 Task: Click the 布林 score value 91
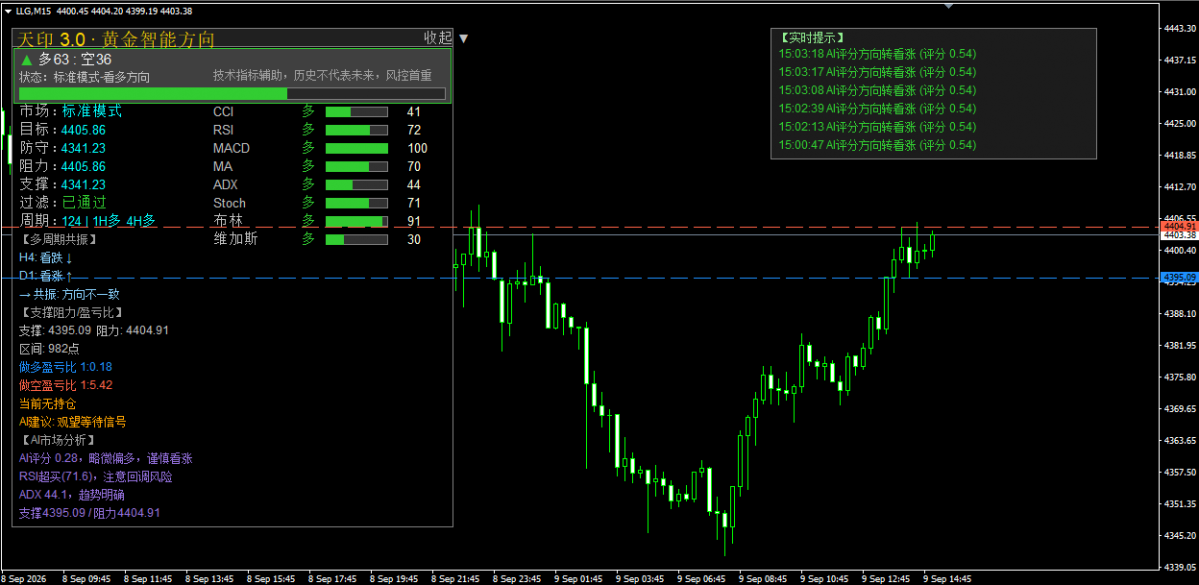[x=414, y=222]
